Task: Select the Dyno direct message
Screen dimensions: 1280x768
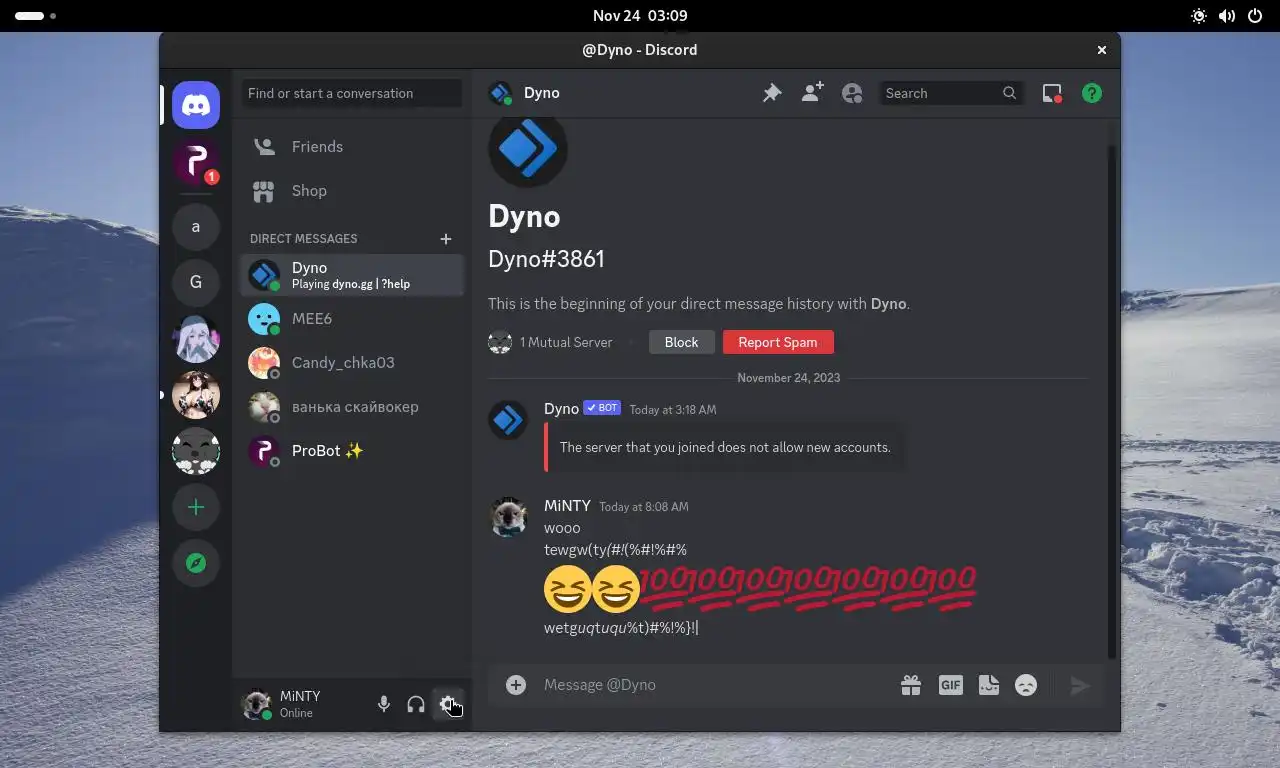Action: [352, 275]
